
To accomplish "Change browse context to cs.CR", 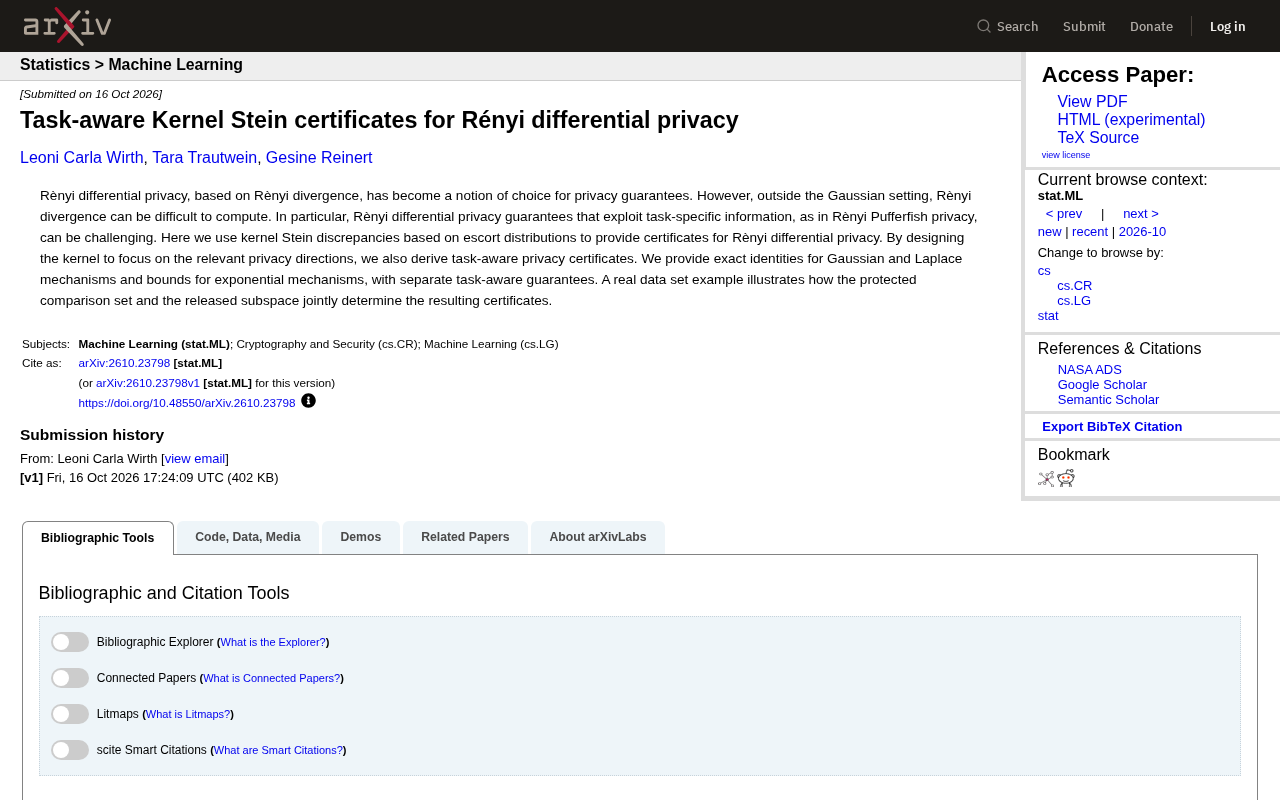I will (1075, 286).
